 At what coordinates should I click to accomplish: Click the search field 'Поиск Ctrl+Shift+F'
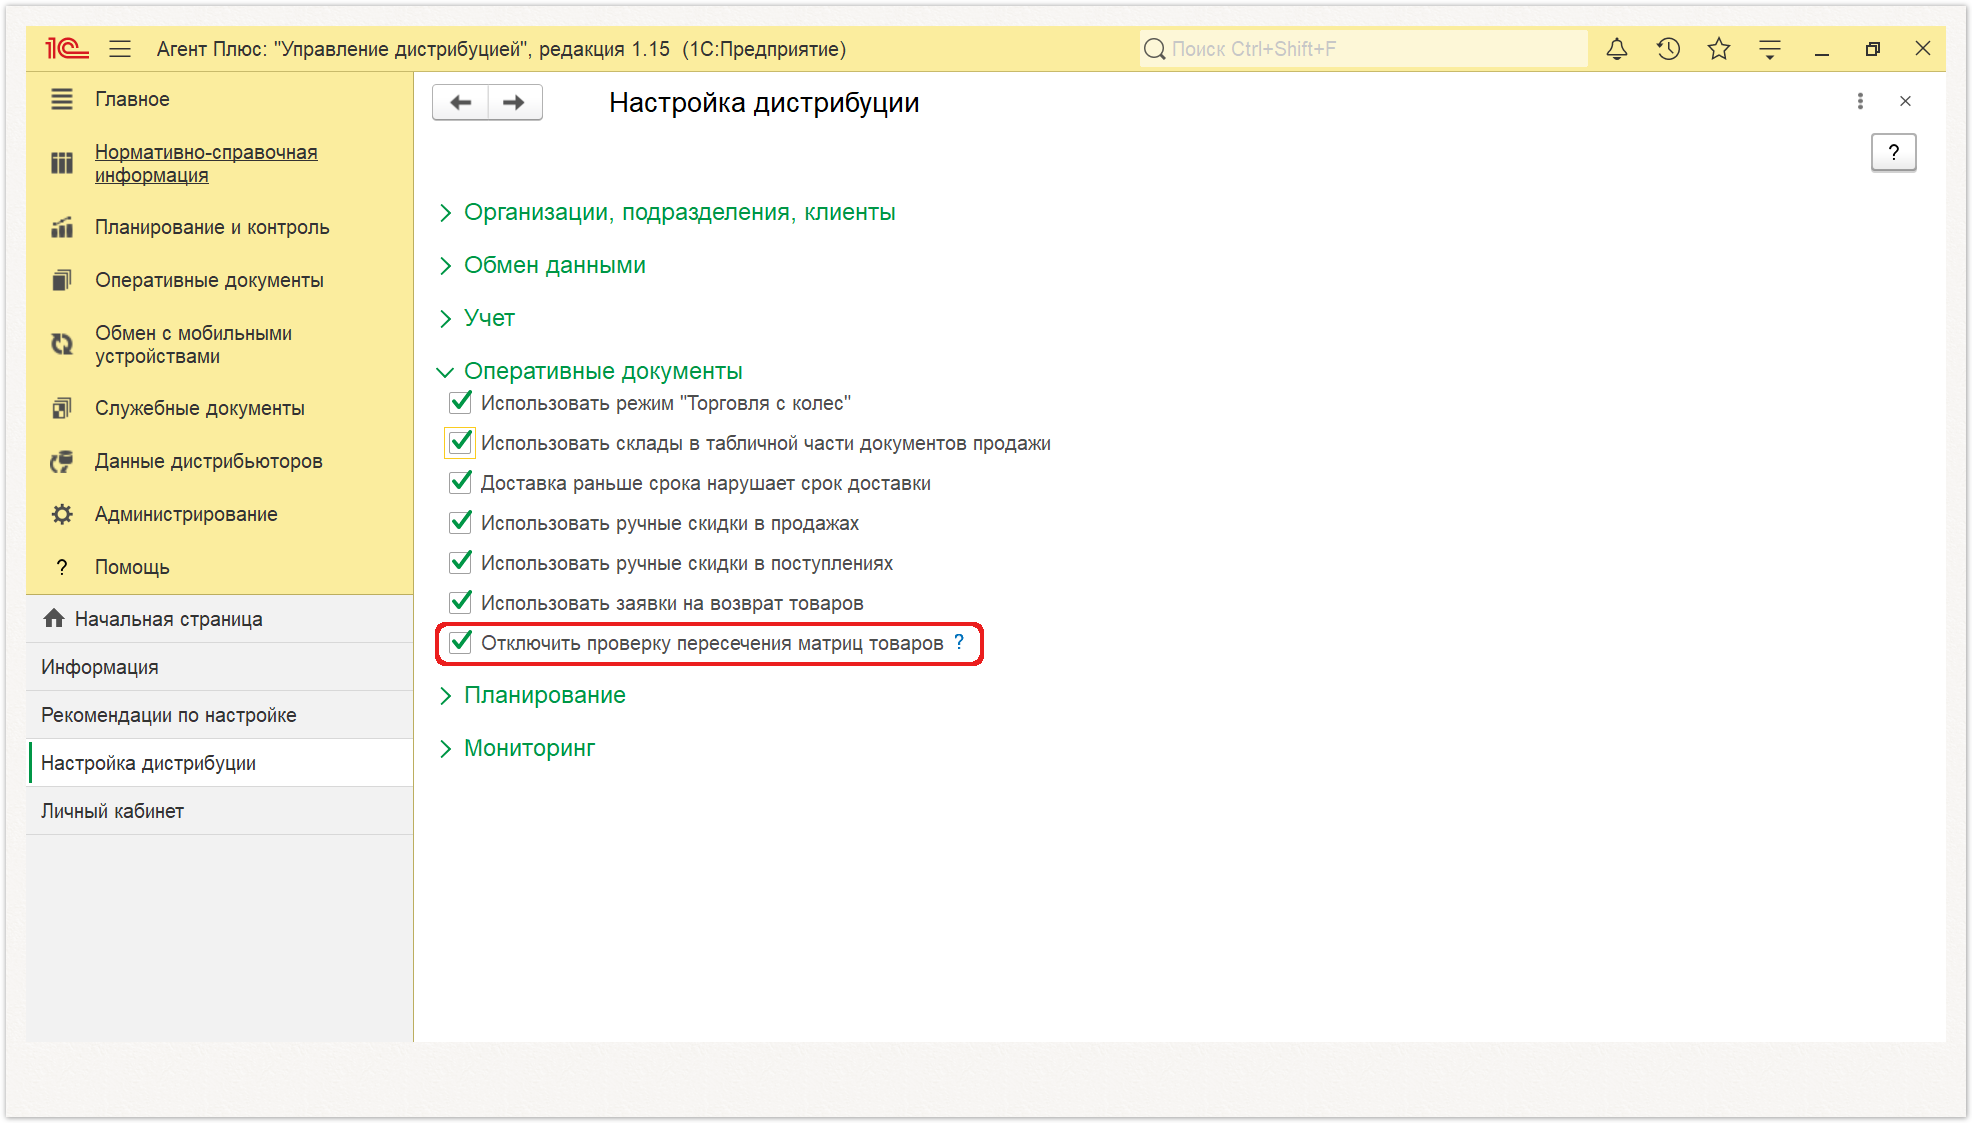[x=1363, y=49]
